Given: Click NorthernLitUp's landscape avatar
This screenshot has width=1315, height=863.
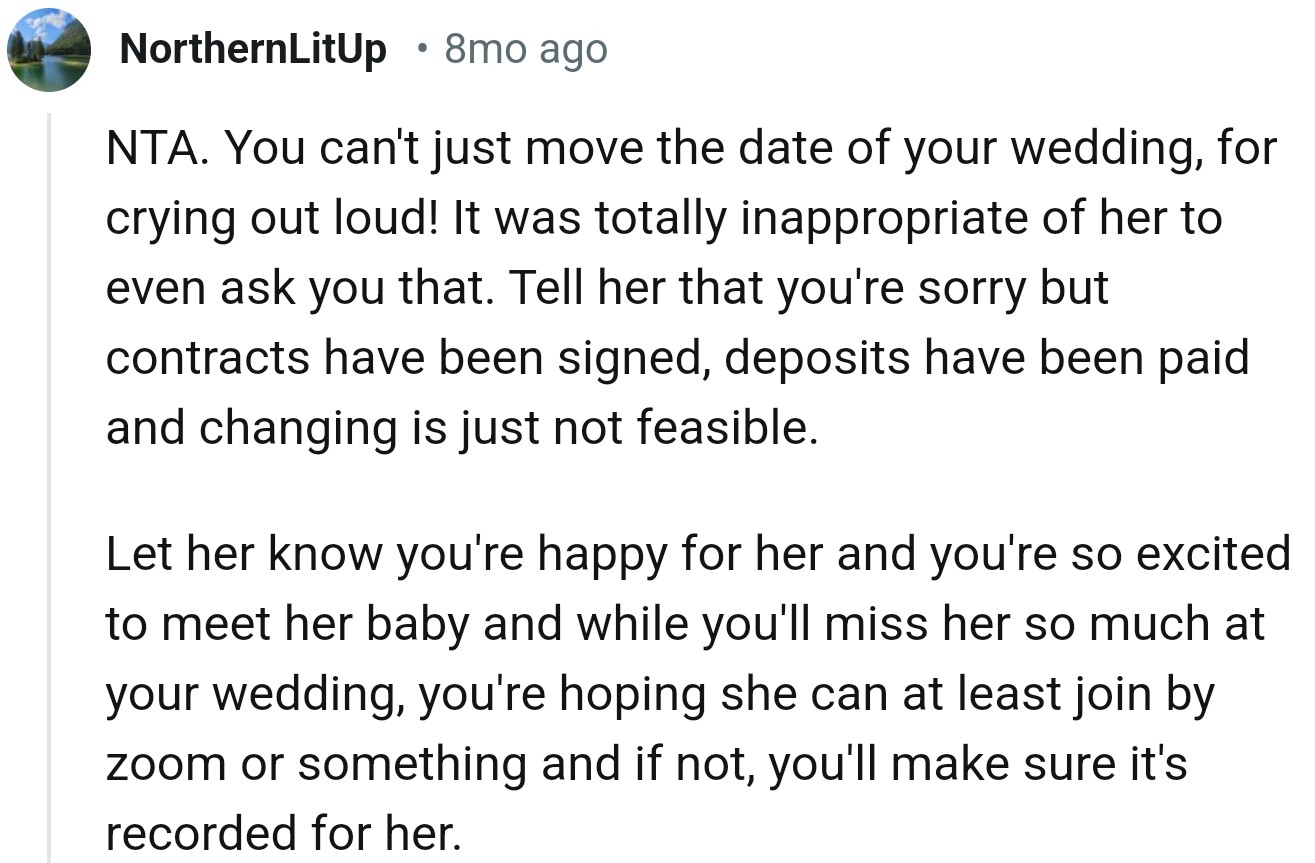Looking at the screenshot, I should coord(49,50).
